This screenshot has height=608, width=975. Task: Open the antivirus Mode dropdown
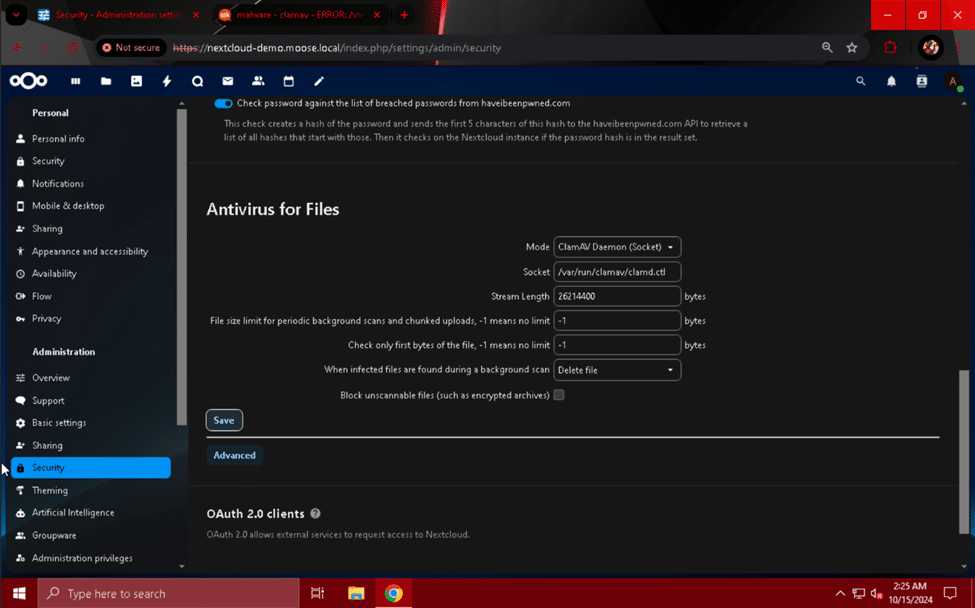pyautogui.click(x=617, y=247)
